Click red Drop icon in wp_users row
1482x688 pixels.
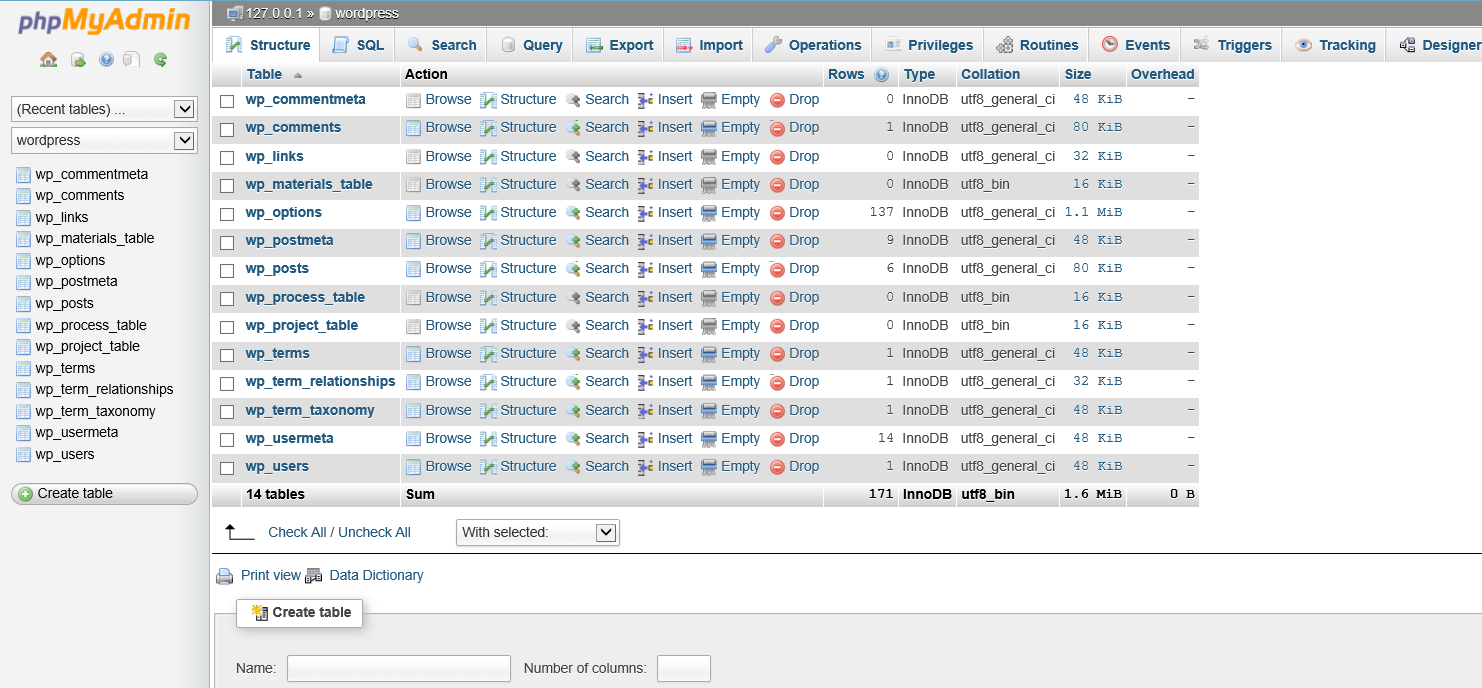point(777,467)
